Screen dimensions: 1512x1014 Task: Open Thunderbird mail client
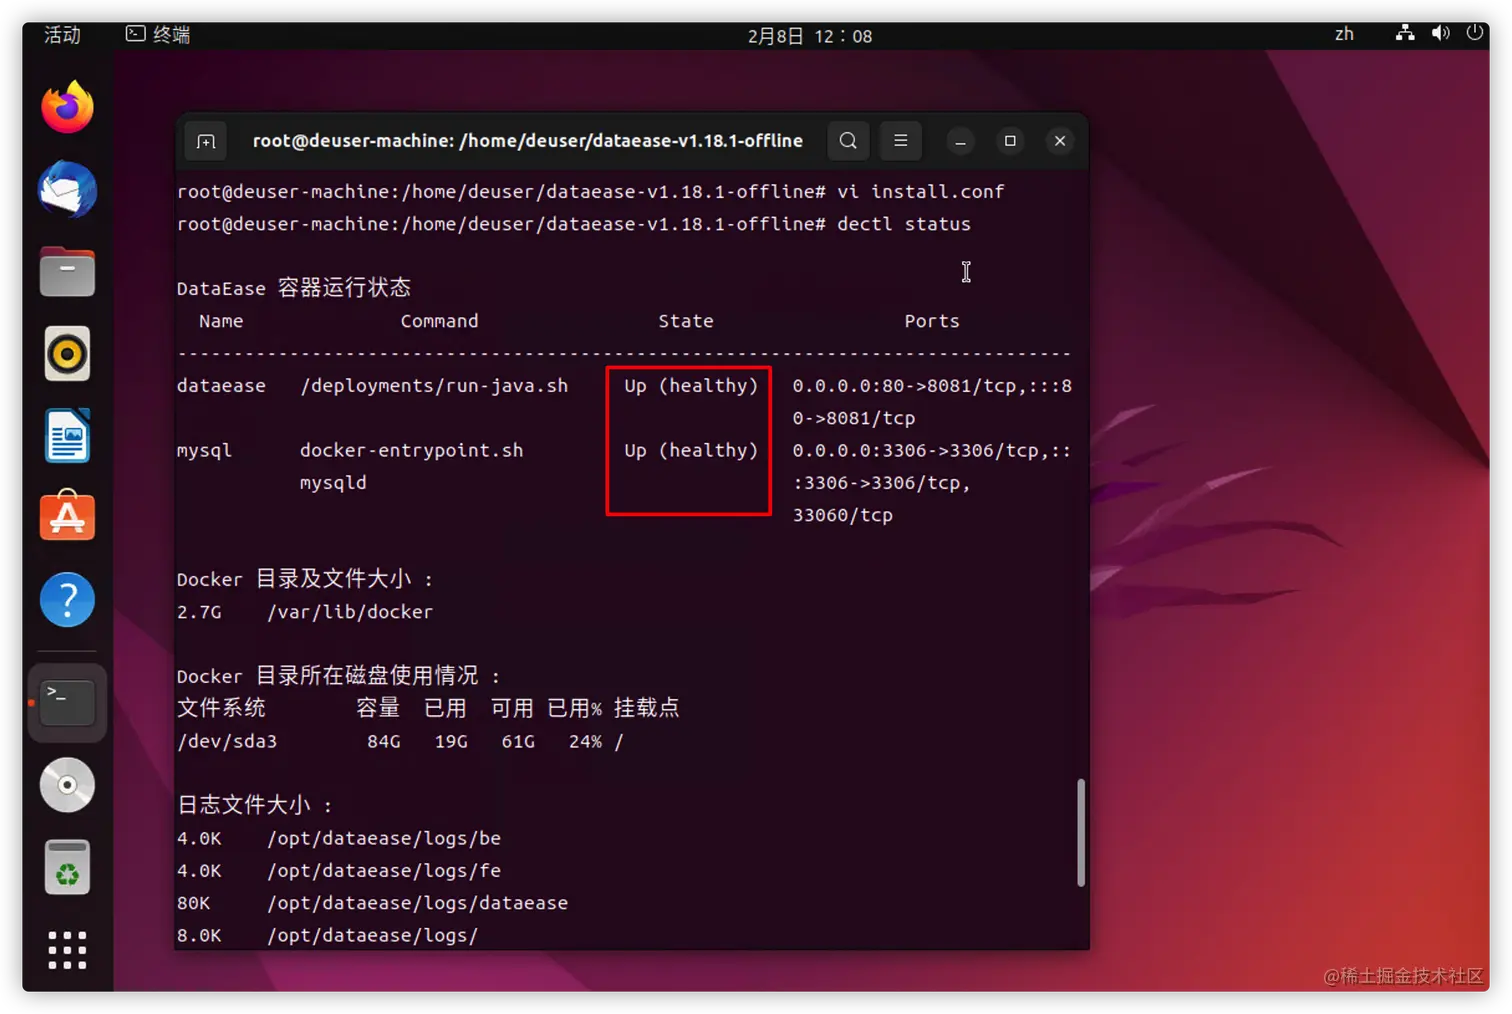(66, 189)
